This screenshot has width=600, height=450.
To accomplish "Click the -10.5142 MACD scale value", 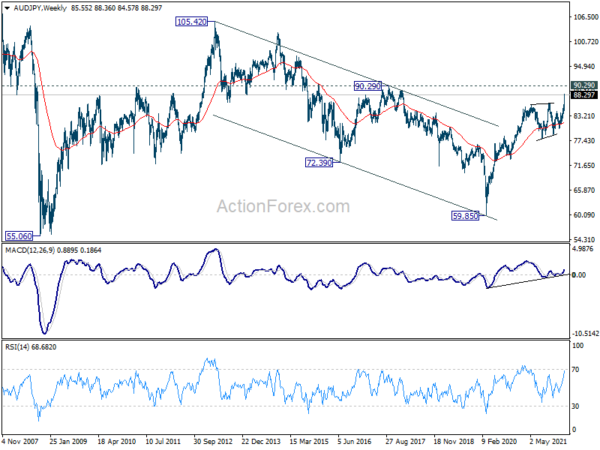I will 585,334.
